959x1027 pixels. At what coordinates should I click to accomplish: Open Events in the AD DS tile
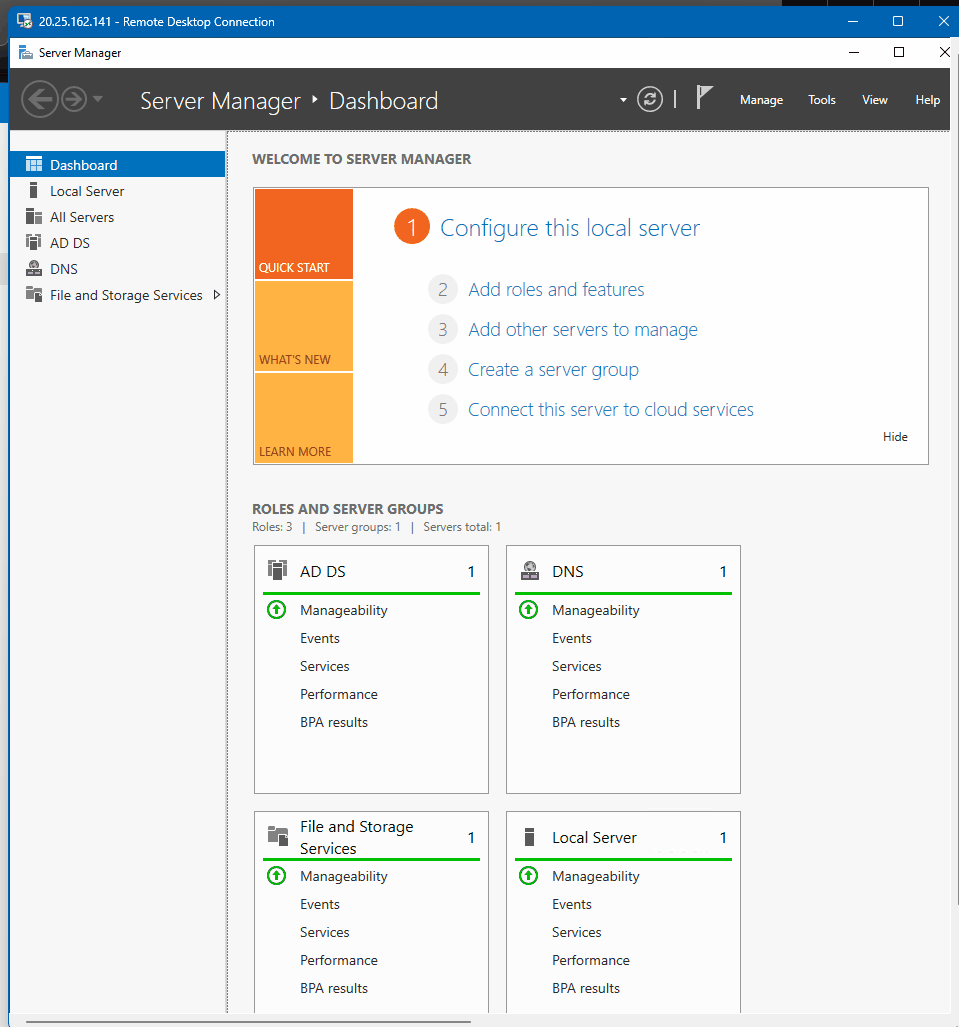(x=320, y=638)
